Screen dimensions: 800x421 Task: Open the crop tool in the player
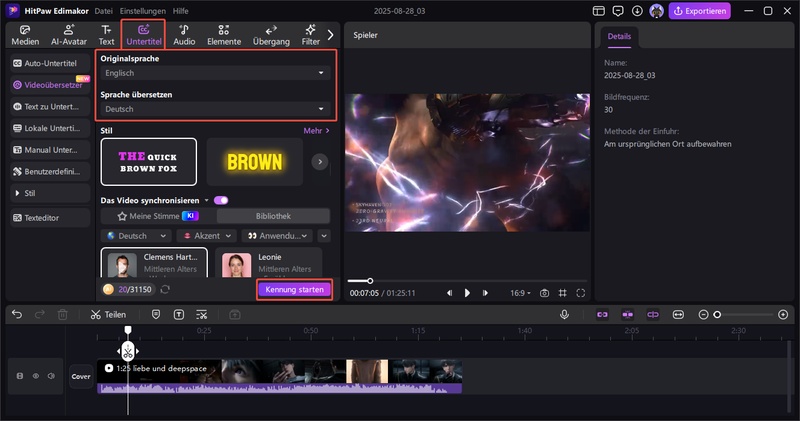[x=562, y=293]
